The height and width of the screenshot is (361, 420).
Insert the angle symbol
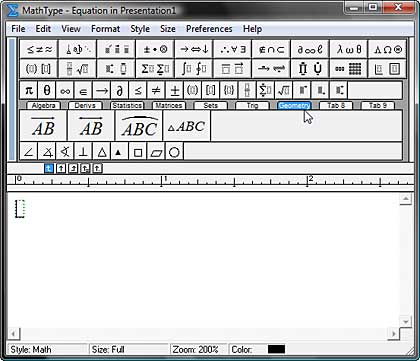pyautogui.click(x=29, y=152)
